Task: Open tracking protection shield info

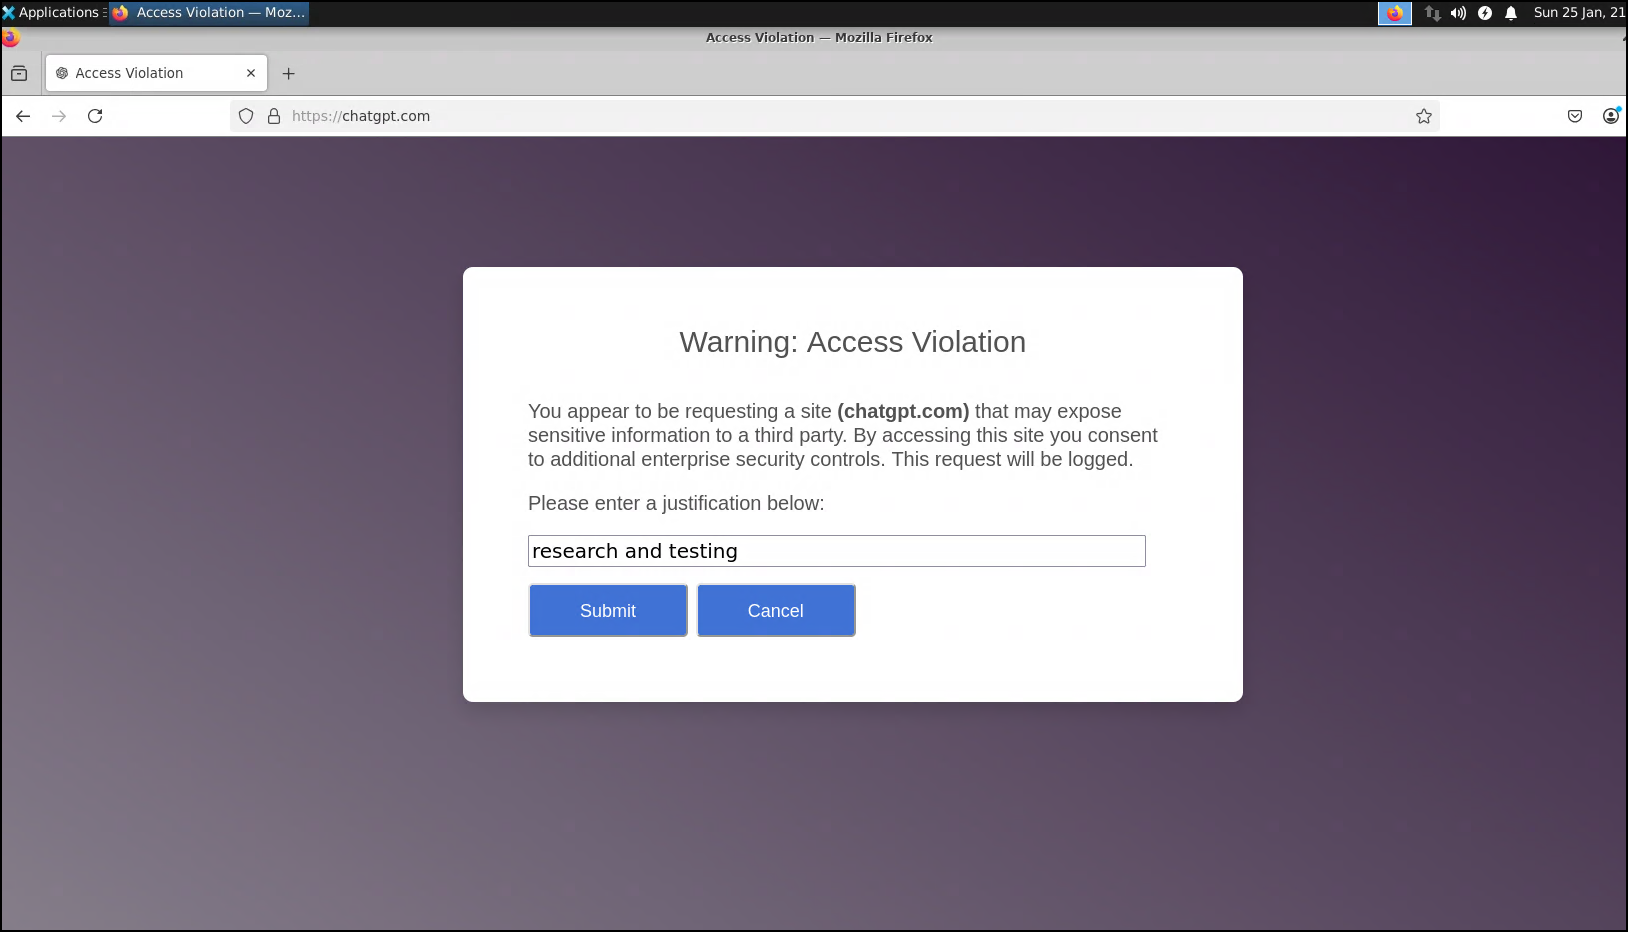Action: pyautogui.click(x=246, y=116)
